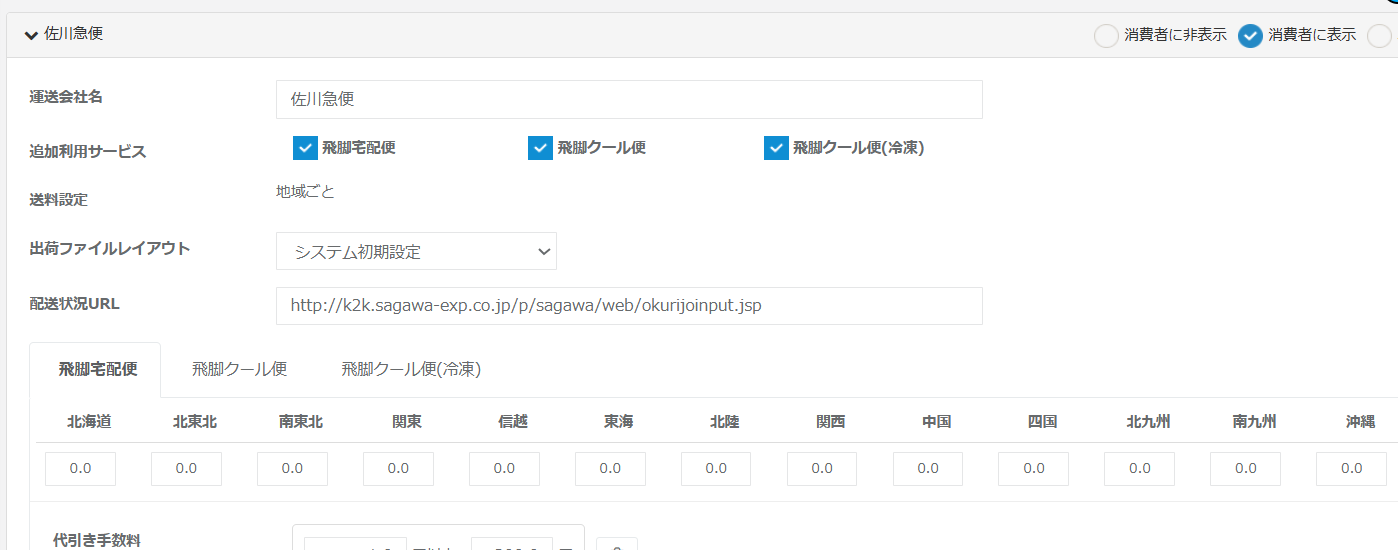Click the 信越 shipping fee field
This screenshot has height=550, width=1398.
[504, 469]
